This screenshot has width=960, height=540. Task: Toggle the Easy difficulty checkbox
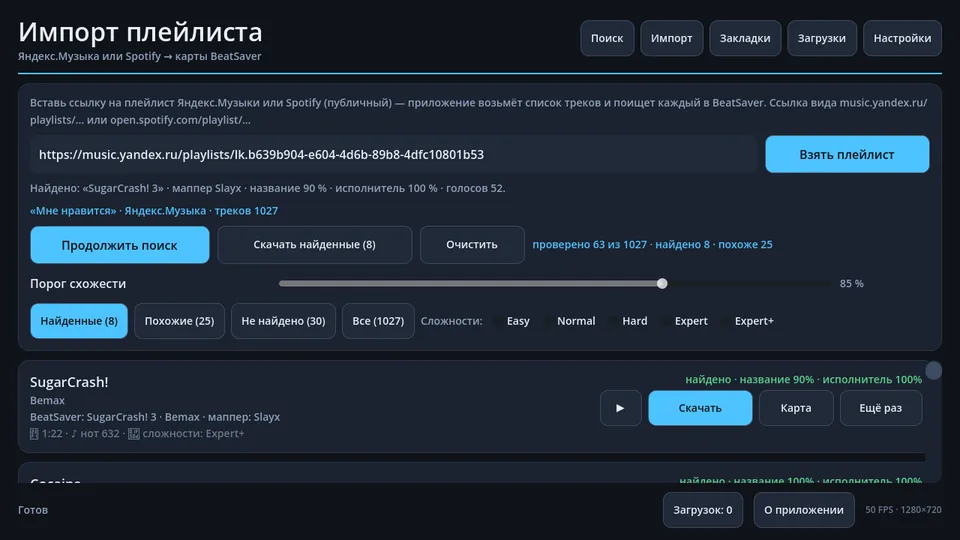(512, 321)
